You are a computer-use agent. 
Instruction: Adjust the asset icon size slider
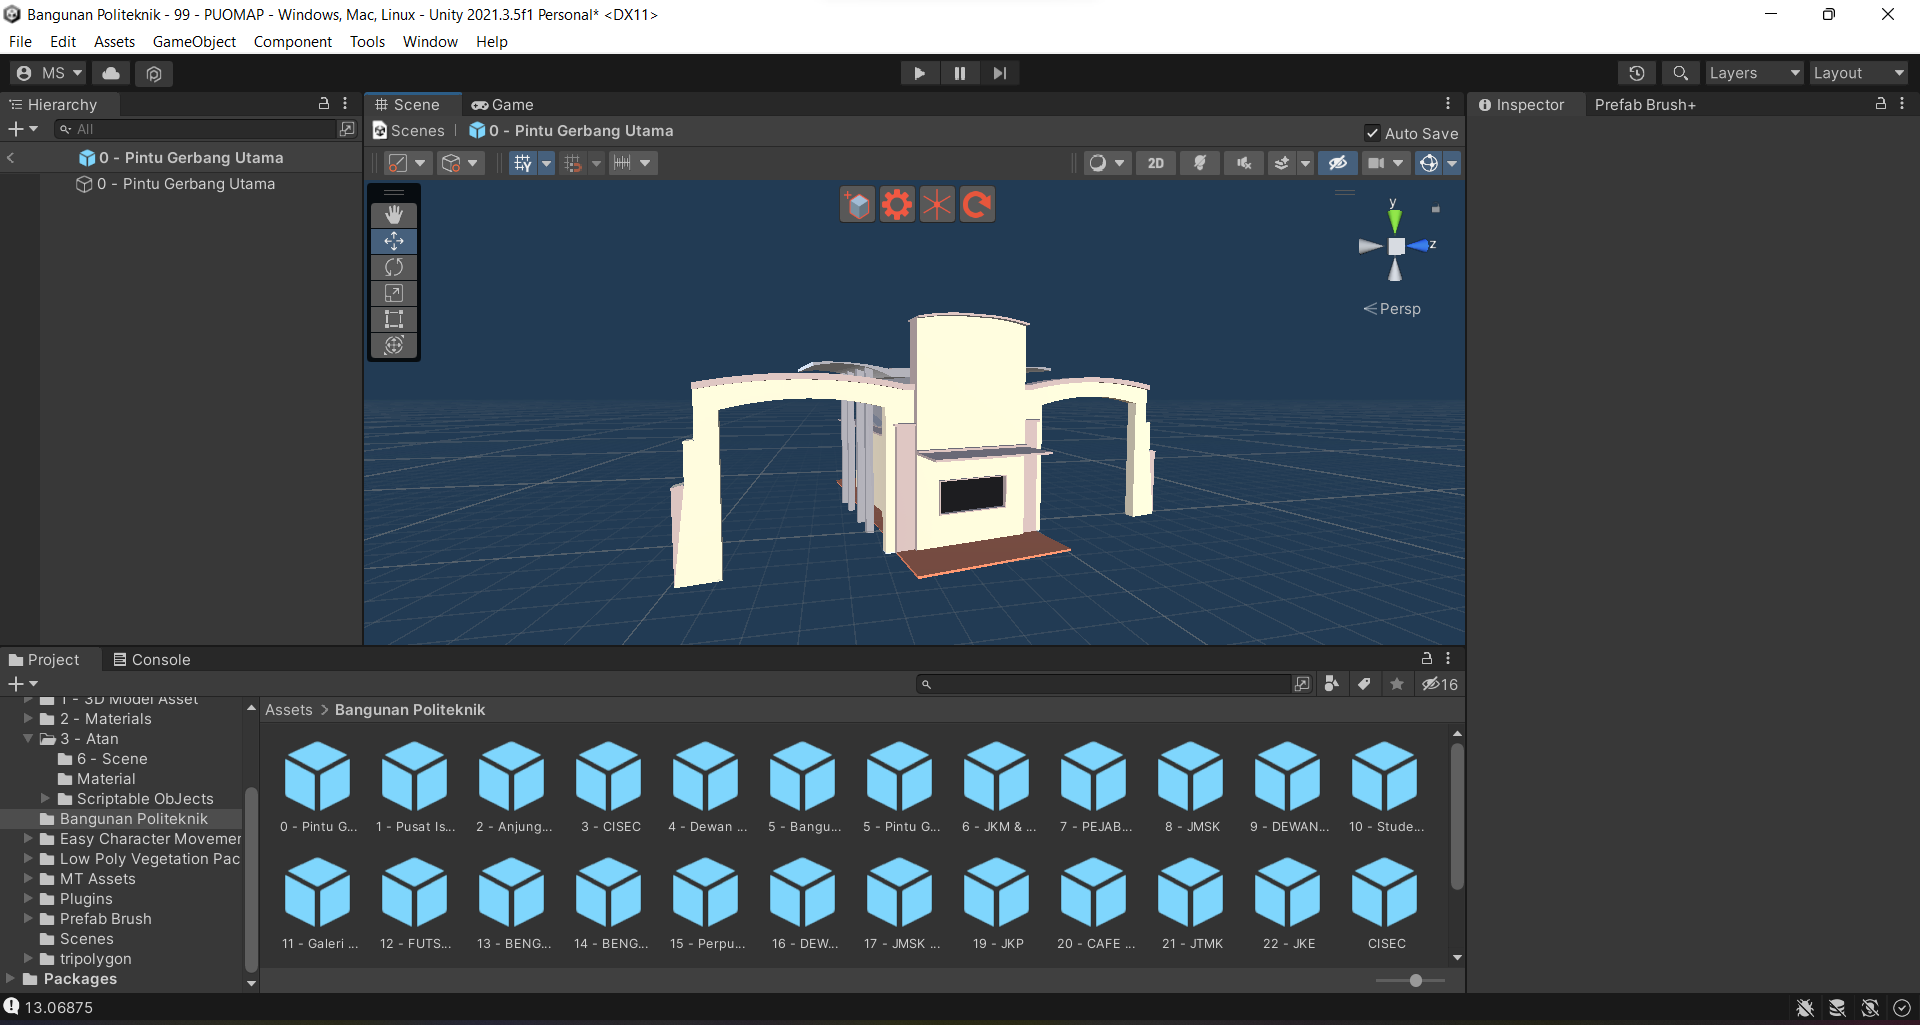pyautogui.click(x=1415, y=981)
